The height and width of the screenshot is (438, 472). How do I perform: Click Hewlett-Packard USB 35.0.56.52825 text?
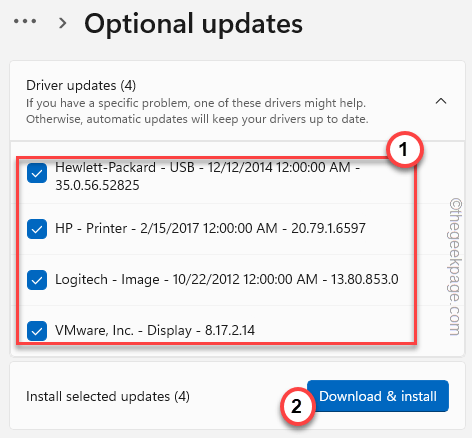click(207, 176)
